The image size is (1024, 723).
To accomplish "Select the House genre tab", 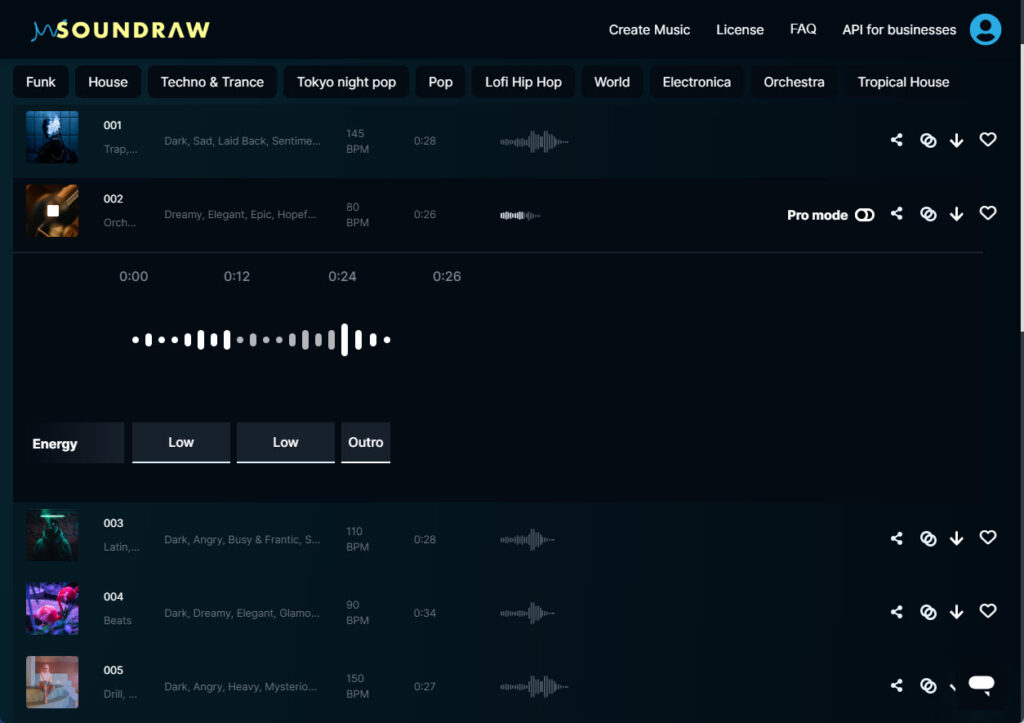I will (x=108, y=82).
